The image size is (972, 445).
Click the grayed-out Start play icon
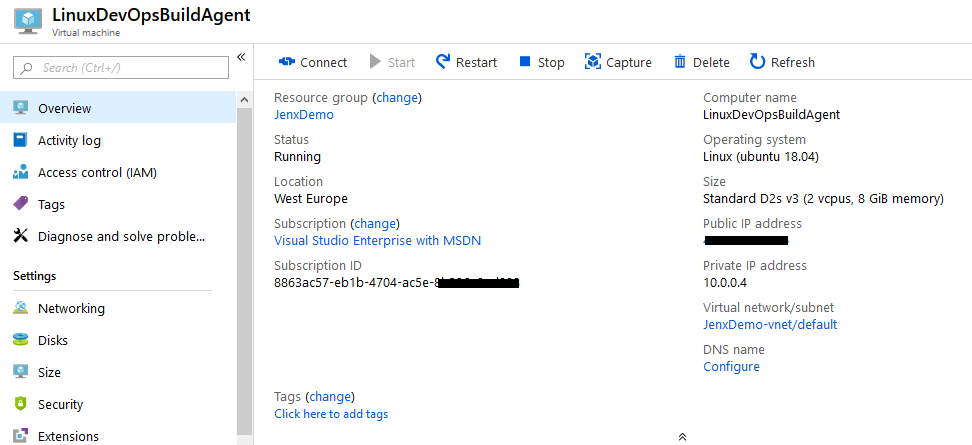(375, 62)
